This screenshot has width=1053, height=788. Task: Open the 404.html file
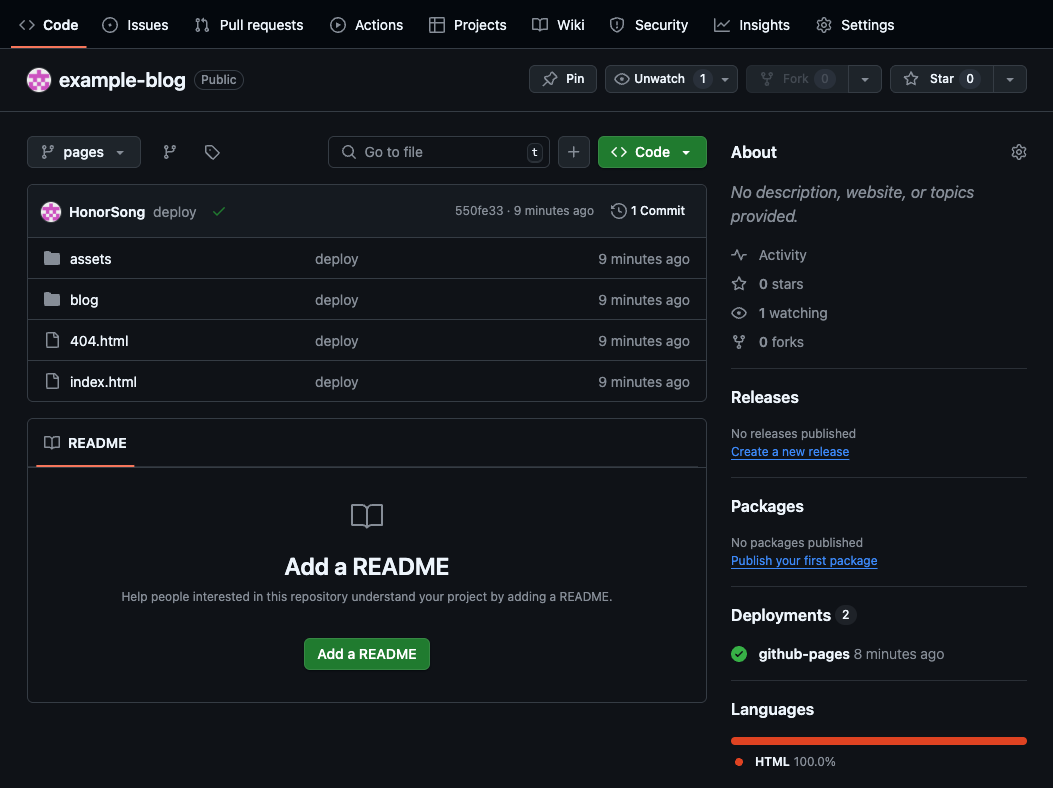click(x=99, y=341)
